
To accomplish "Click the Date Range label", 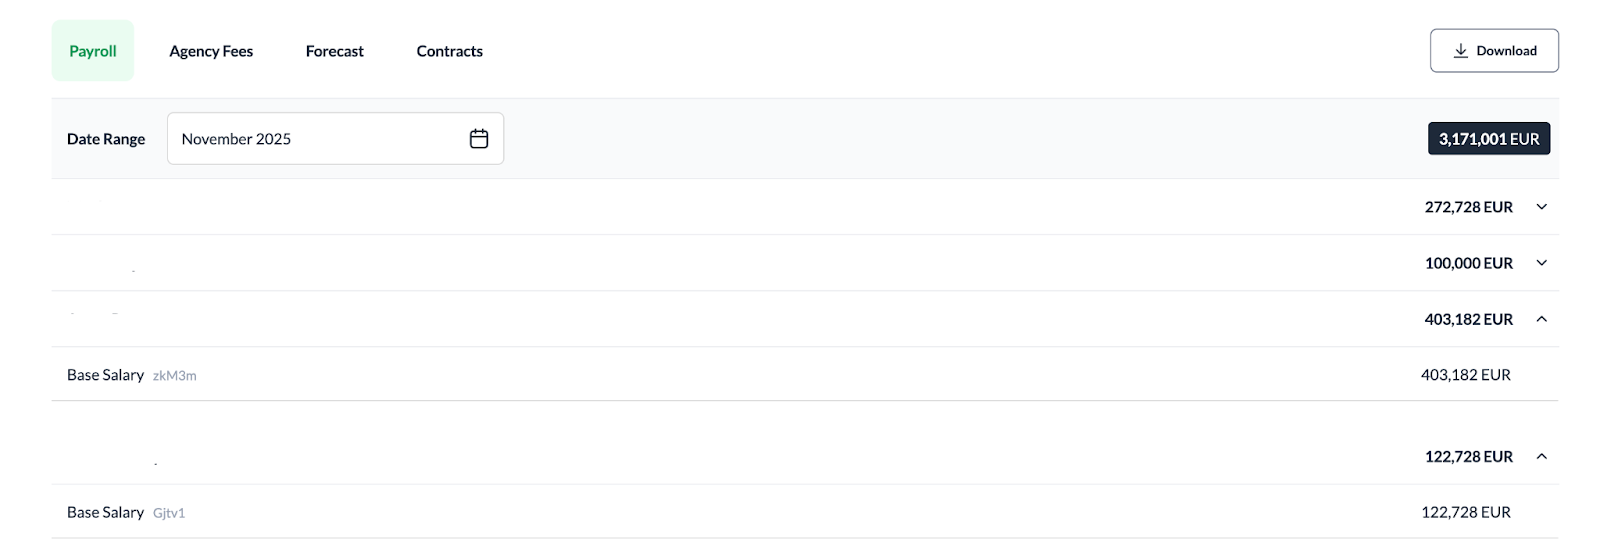I will [x=106, y=139].
